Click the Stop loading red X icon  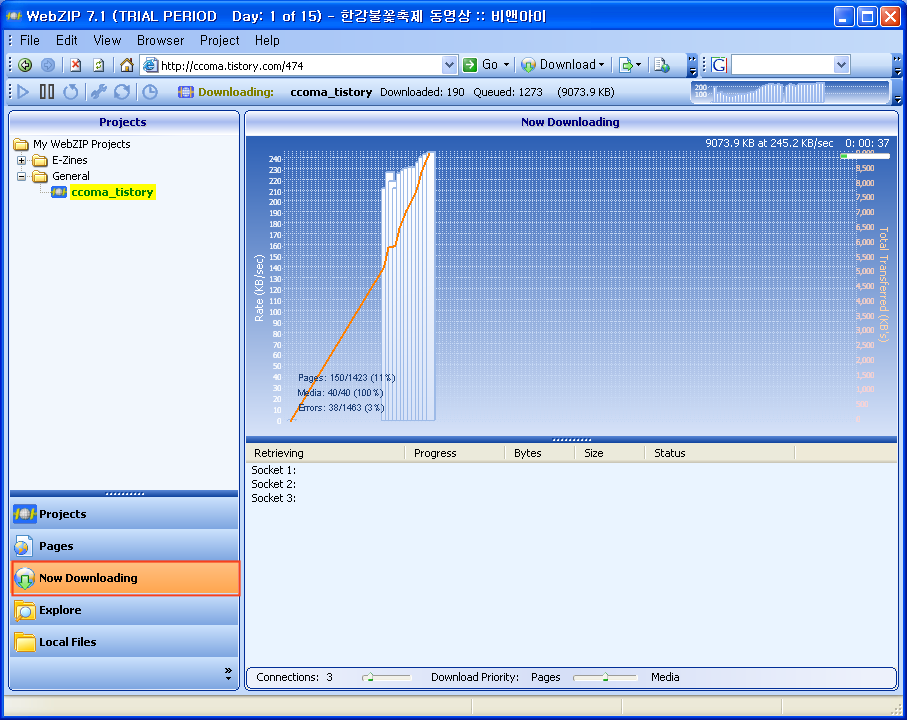[75, 65]
